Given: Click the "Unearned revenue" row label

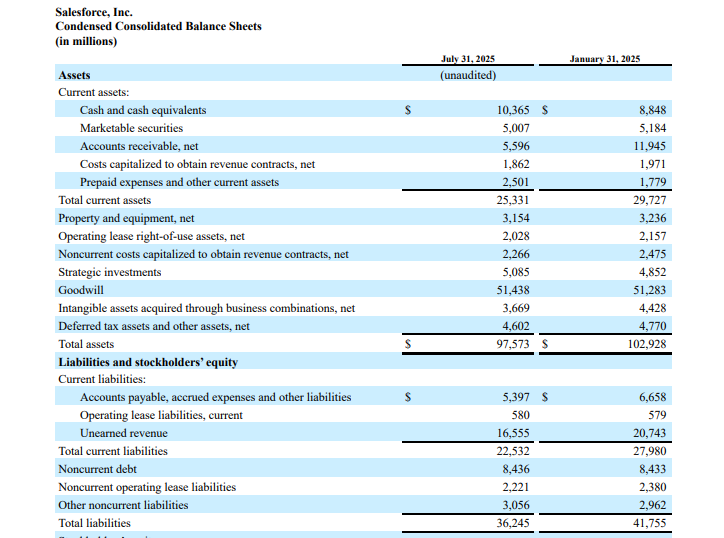Looking at the screenshot, I should coord(124,433).
